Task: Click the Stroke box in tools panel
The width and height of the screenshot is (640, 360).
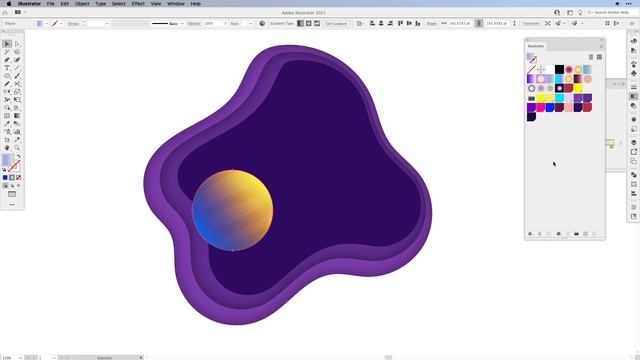Action: click(x=14, y=166)
